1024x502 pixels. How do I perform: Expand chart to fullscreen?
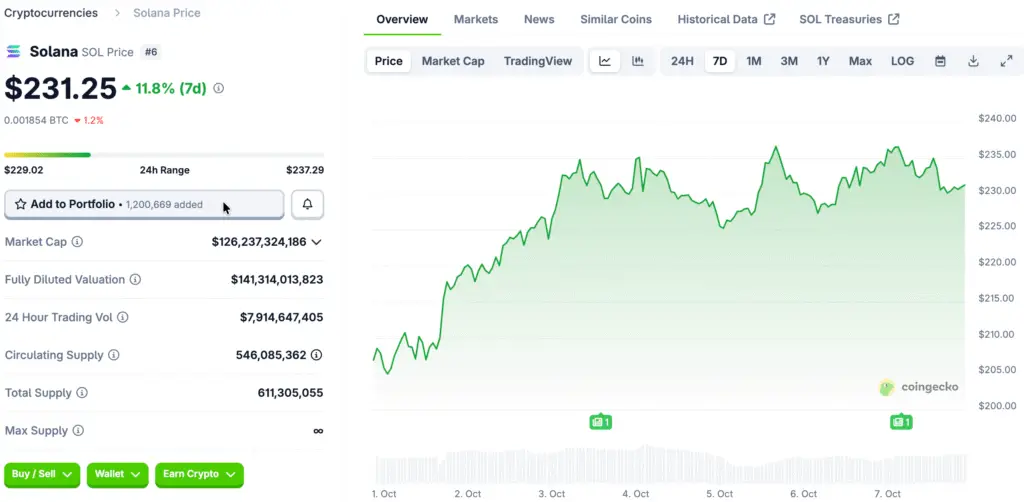coord(1006,61)
